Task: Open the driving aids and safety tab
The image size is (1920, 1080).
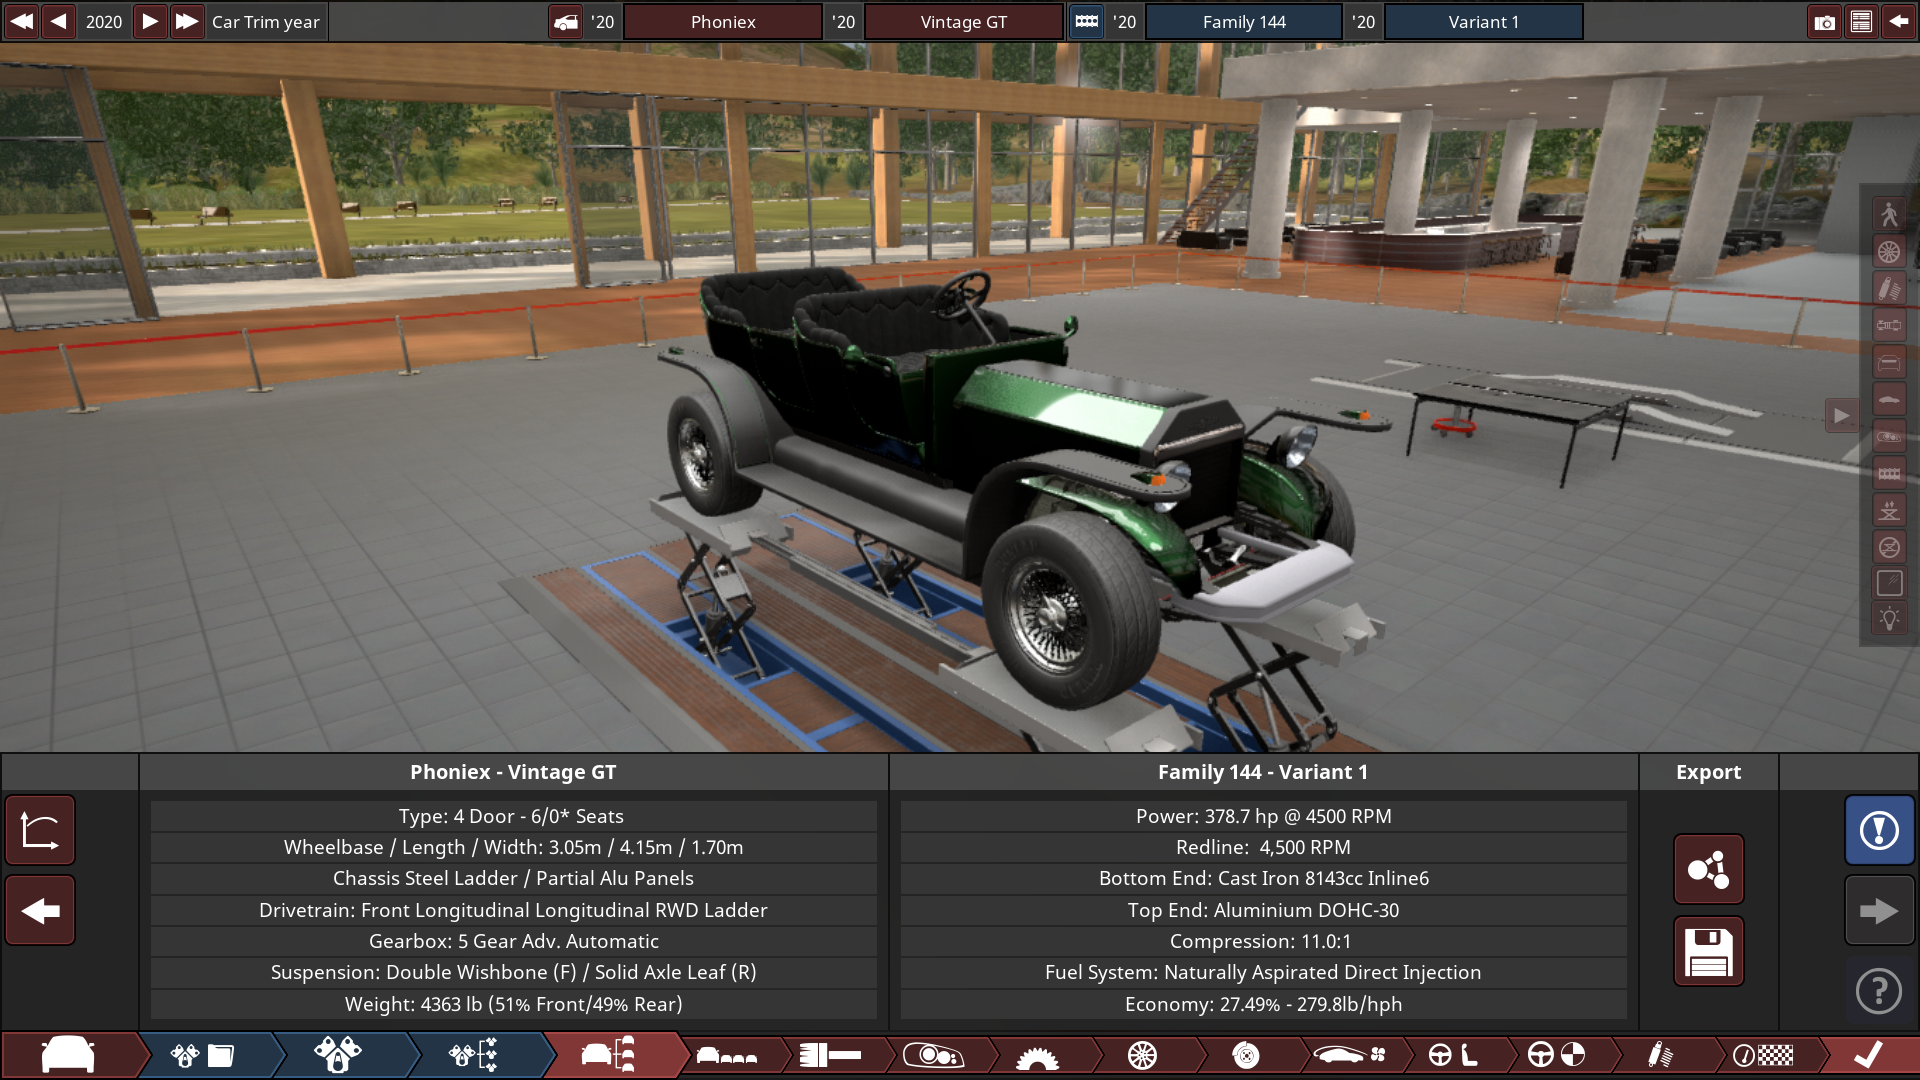Action: coord(1557,1055)
